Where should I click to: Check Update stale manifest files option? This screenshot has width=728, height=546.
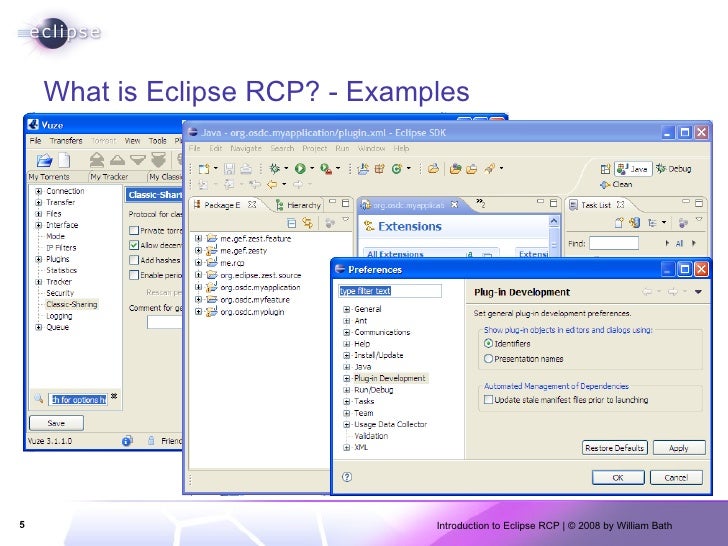[488, 399]
